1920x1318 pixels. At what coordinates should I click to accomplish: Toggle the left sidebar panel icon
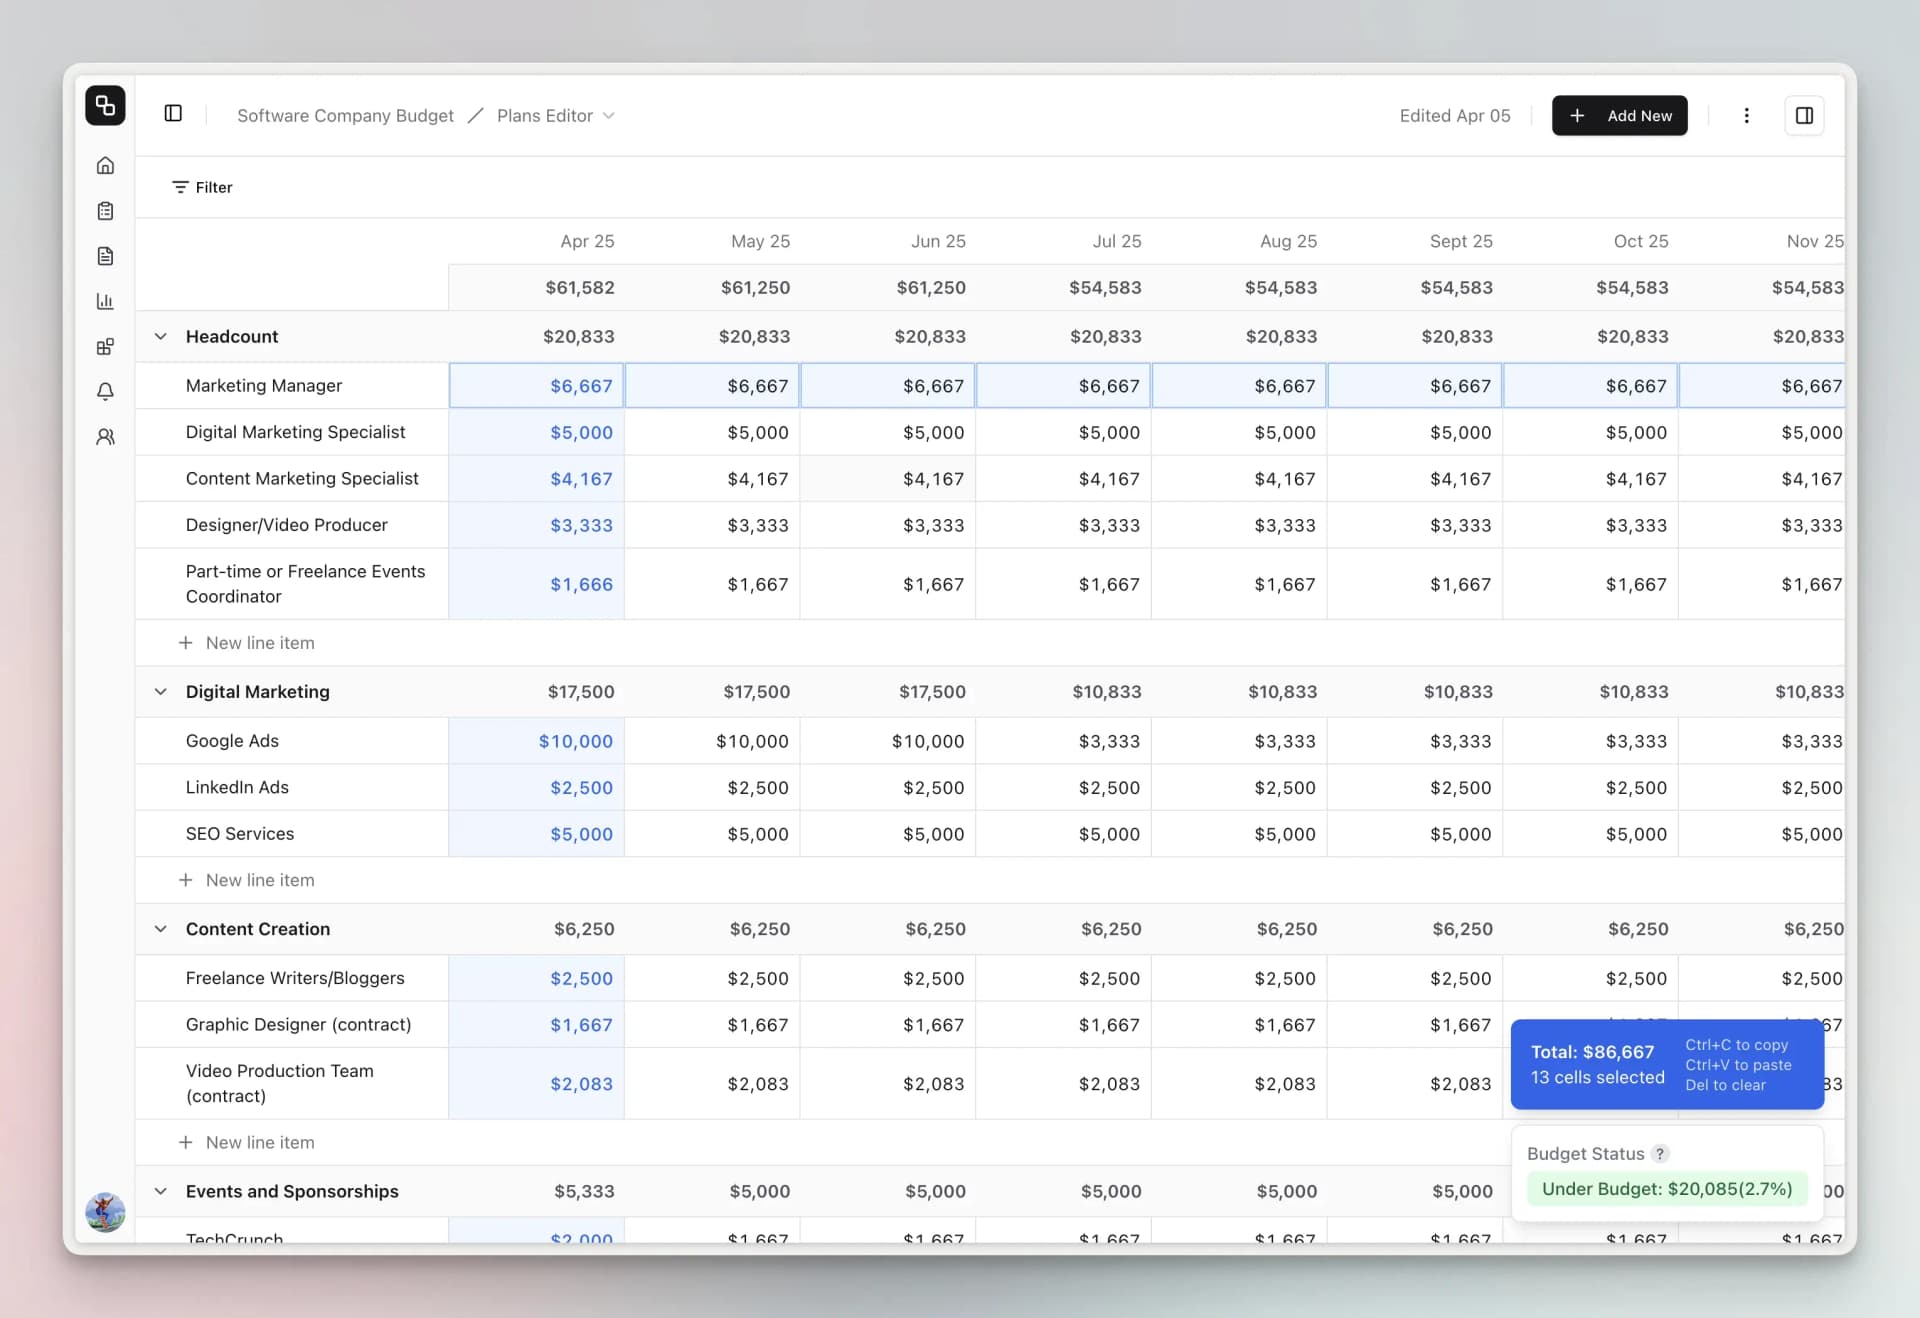coord(173,114)
